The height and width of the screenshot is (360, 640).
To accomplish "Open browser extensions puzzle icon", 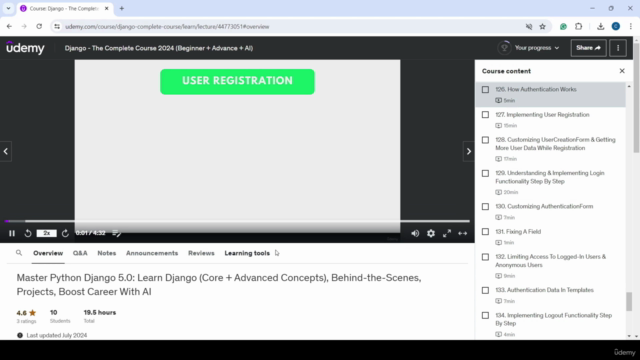I will (578, 27).
